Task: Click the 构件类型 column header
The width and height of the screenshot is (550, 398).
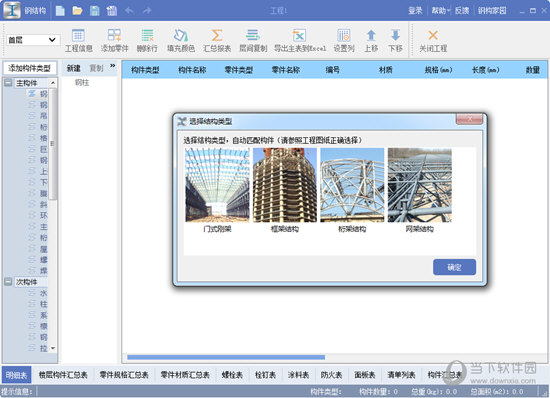Action: [145, 70]
